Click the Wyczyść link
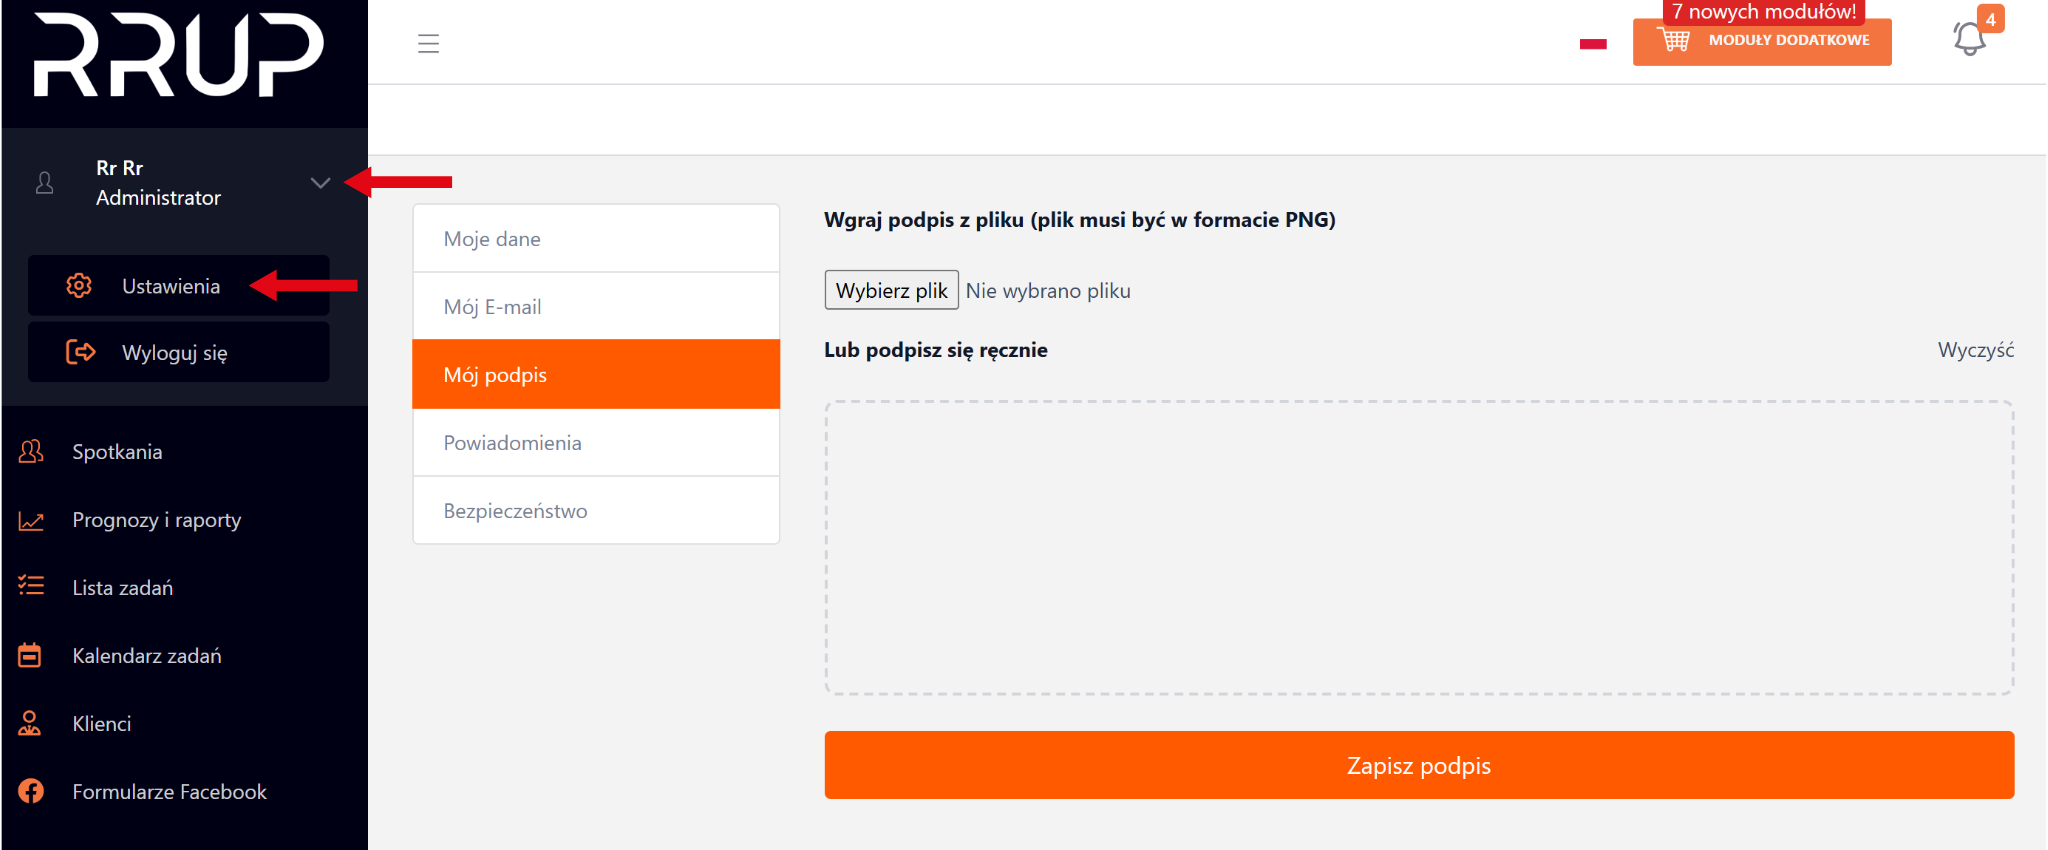Screen dimensions: 2048x850 (x=1975, y=350)
